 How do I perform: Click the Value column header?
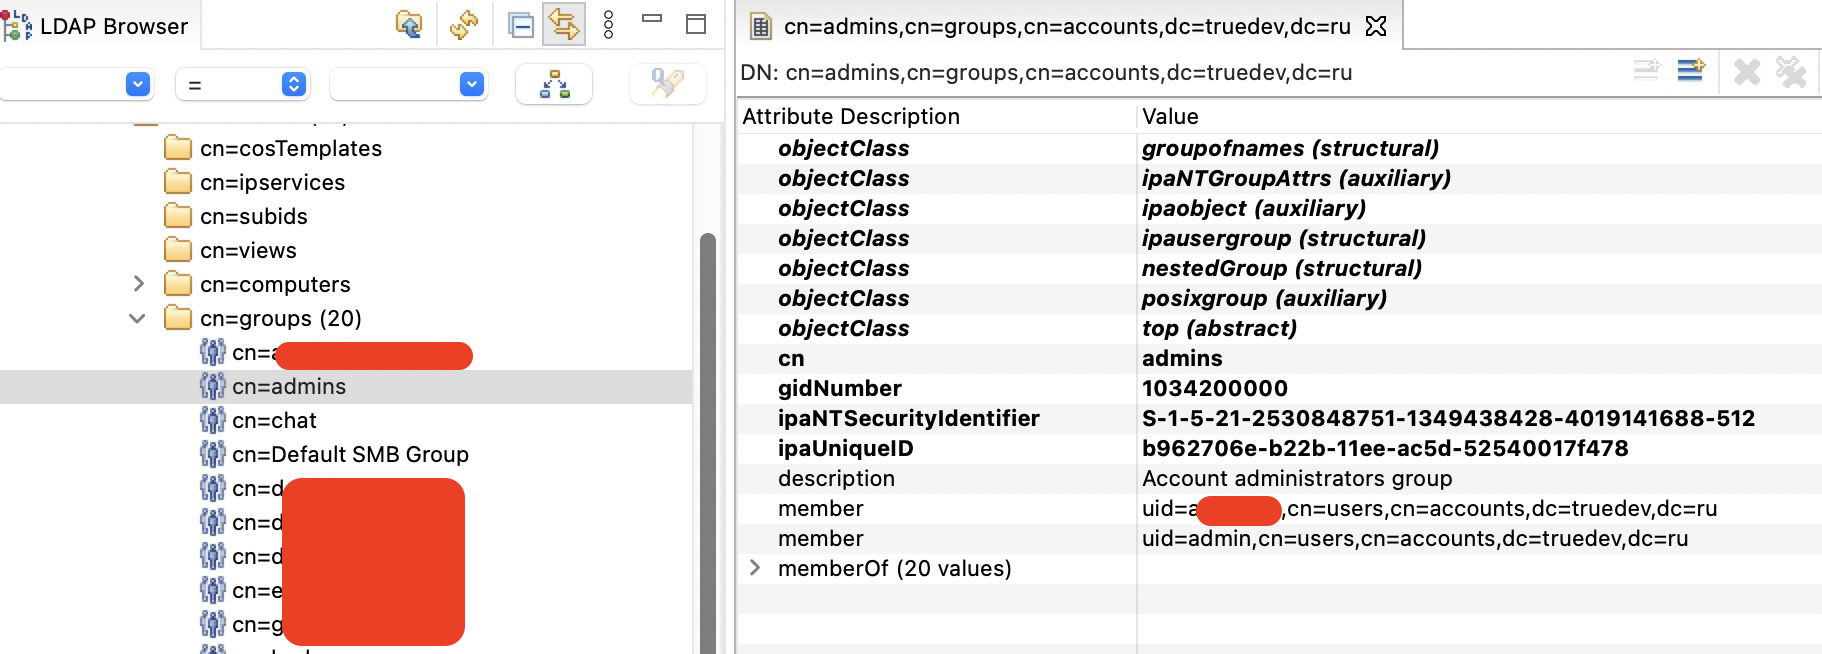tap(1170, 116)
